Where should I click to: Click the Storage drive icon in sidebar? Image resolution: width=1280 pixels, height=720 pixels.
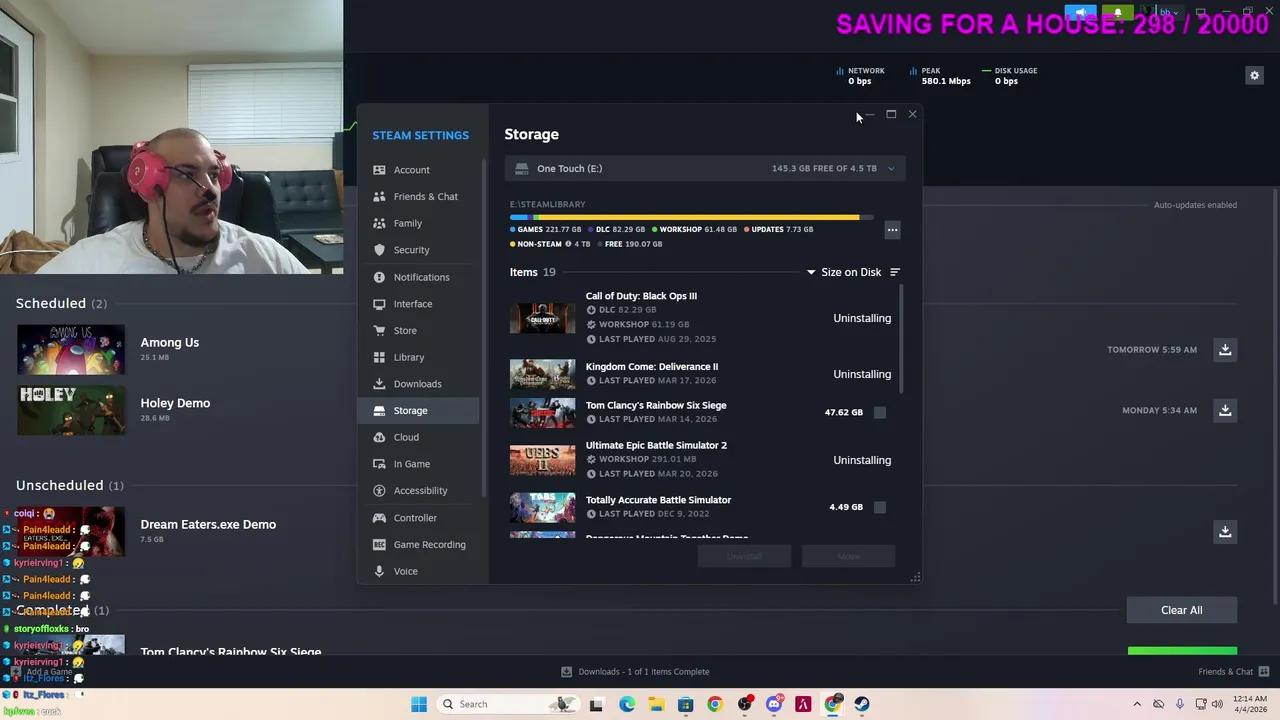[x=379, y=410]
